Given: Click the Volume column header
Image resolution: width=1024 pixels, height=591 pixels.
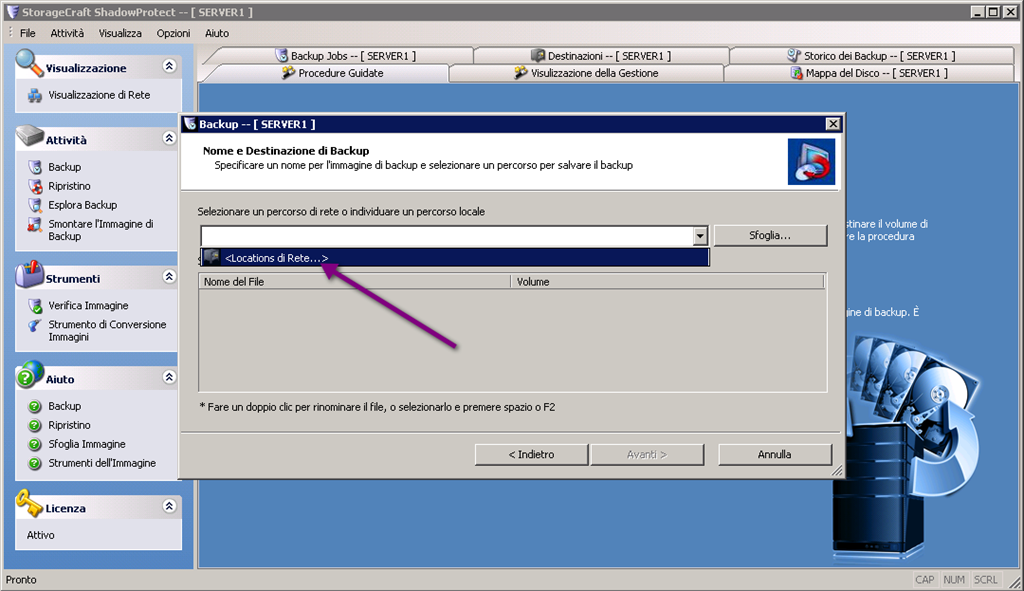Looking at the screenshot, I should point(667,281).
